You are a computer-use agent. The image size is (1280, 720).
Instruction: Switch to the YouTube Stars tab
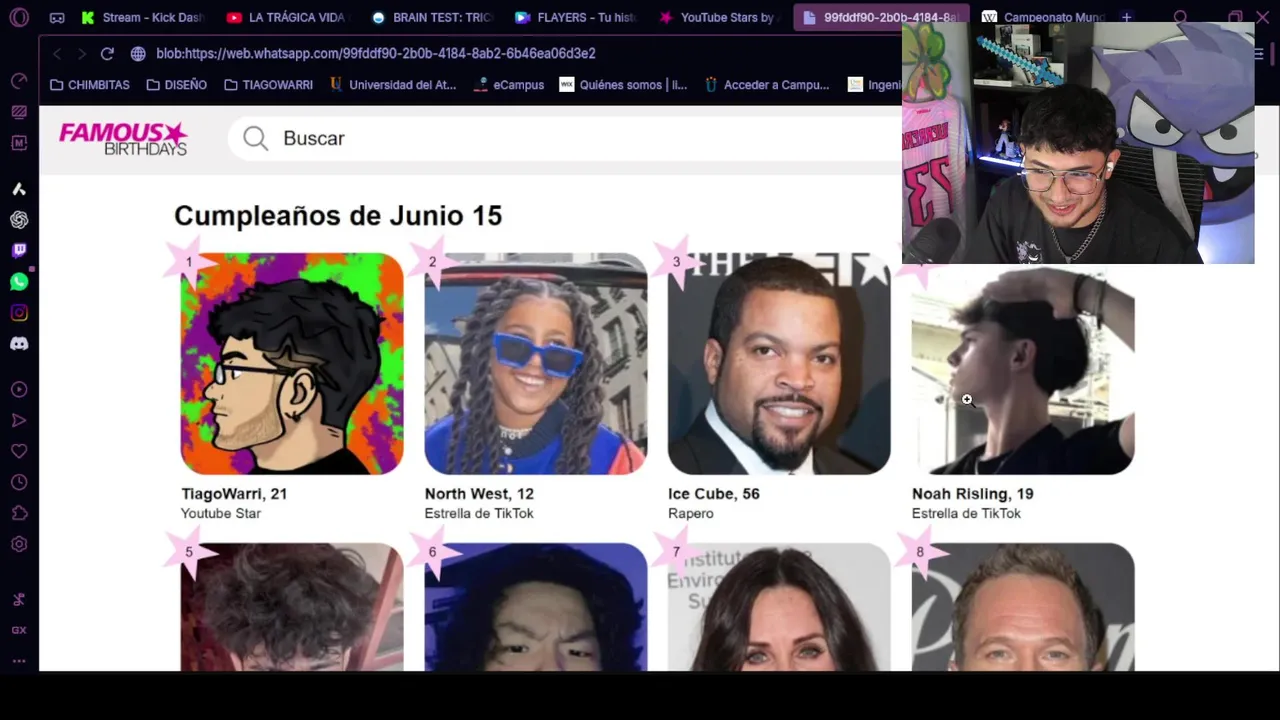(x=719, y=17)
